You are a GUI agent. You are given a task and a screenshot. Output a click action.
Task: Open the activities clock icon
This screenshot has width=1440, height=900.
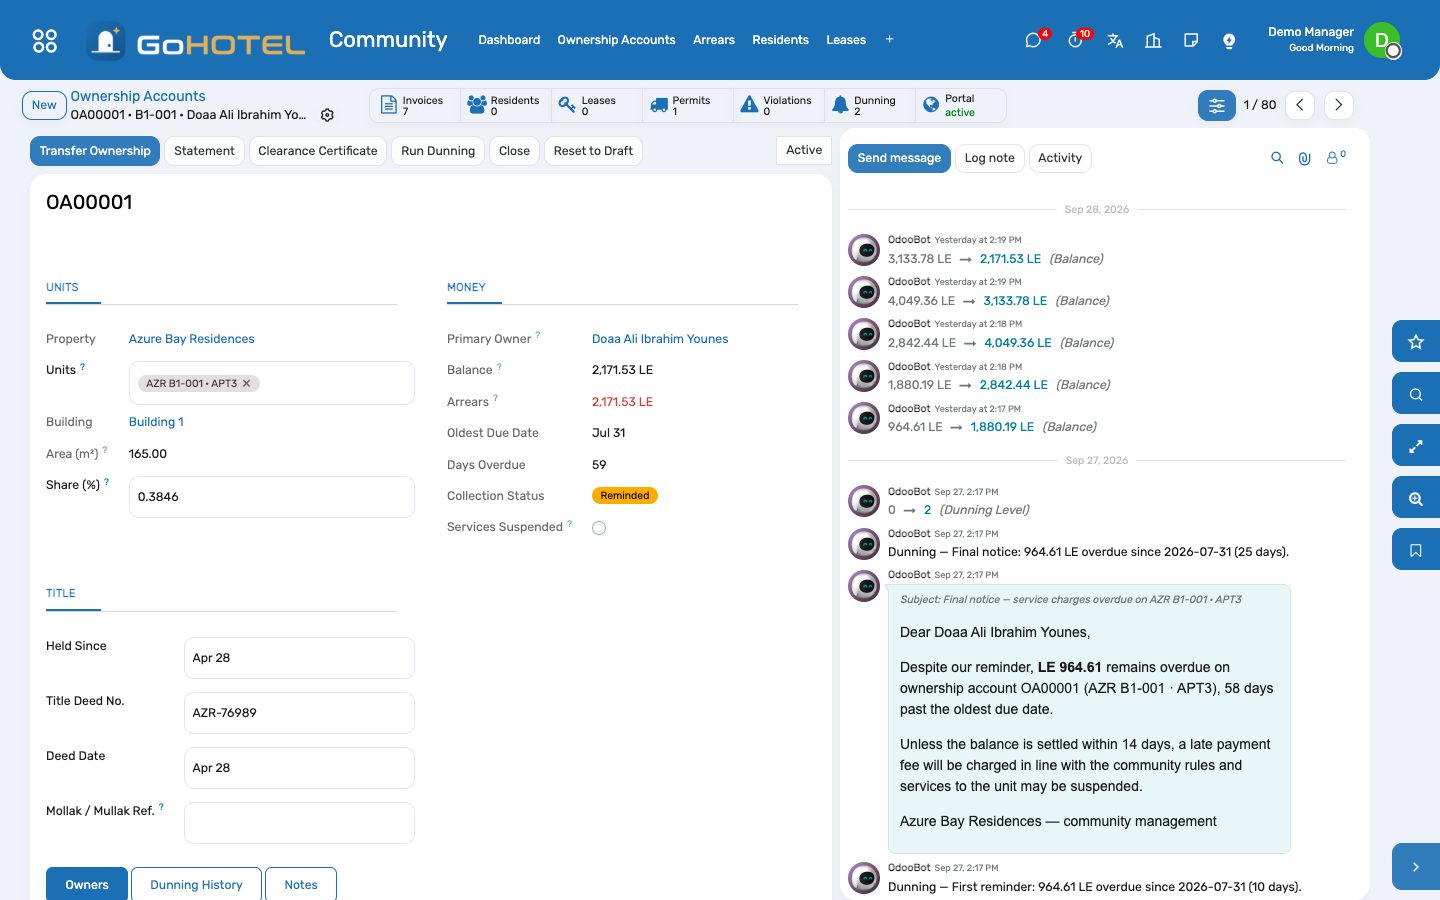tap(1075, 40)
